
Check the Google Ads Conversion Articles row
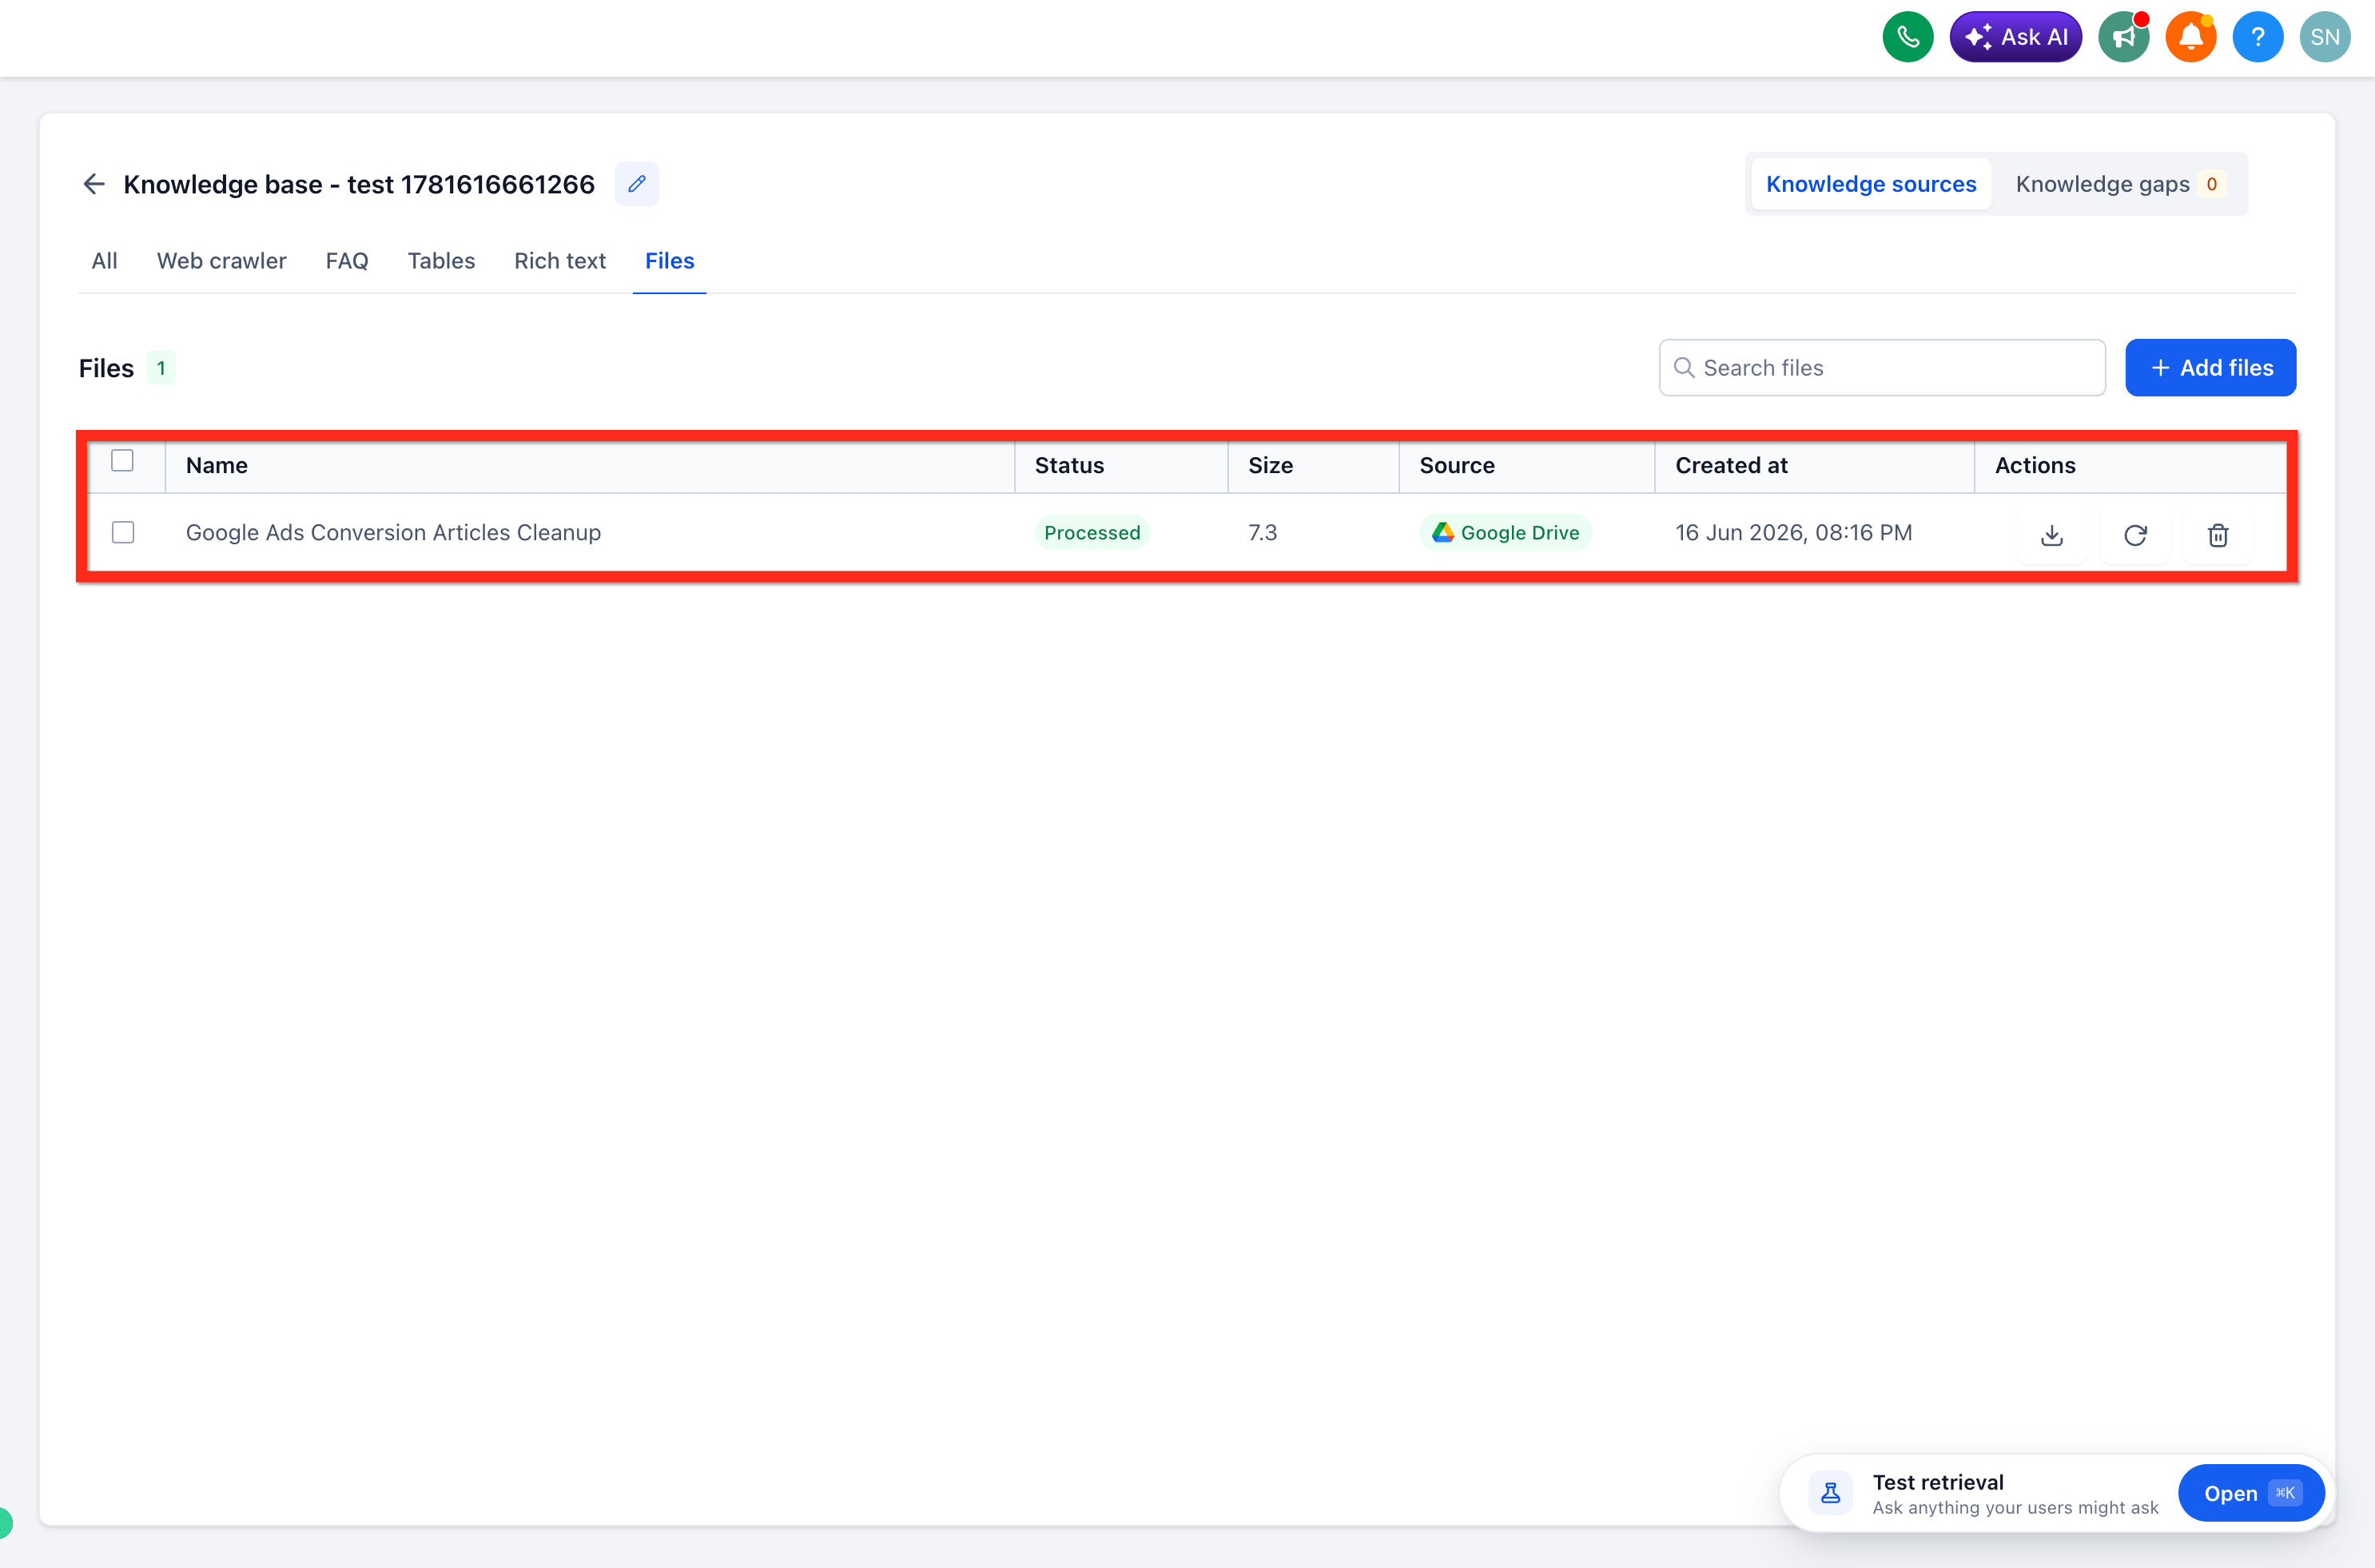click(123, 532)
